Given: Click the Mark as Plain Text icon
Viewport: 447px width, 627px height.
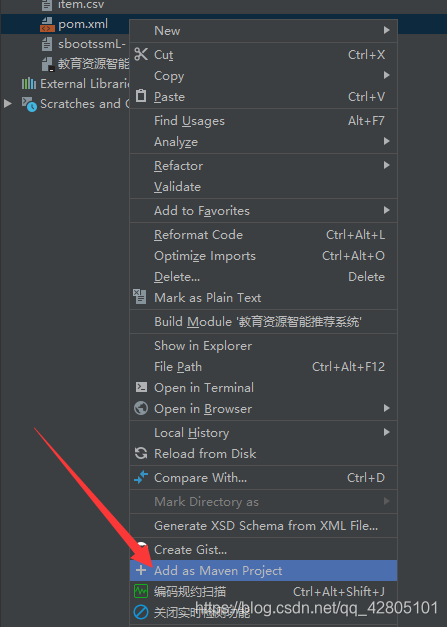Looking at the screenshot, I should click(140, 297).
